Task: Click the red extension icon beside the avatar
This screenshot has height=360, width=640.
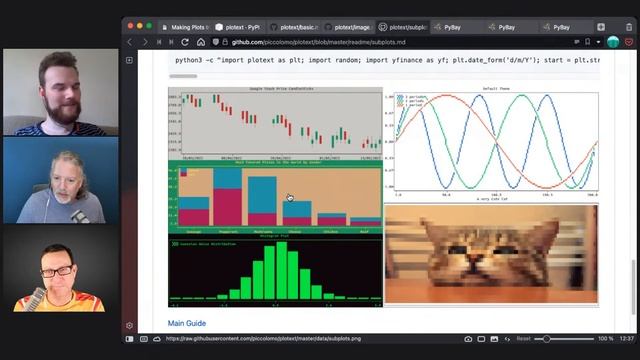Action: (x=629, y=42)
